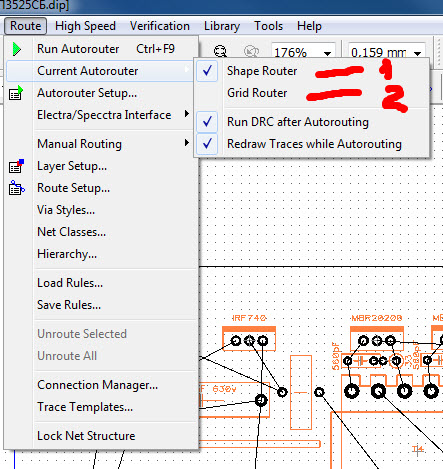
Task: Choose Layer Setup... menu entry
Action: click(x=100, y=166)
